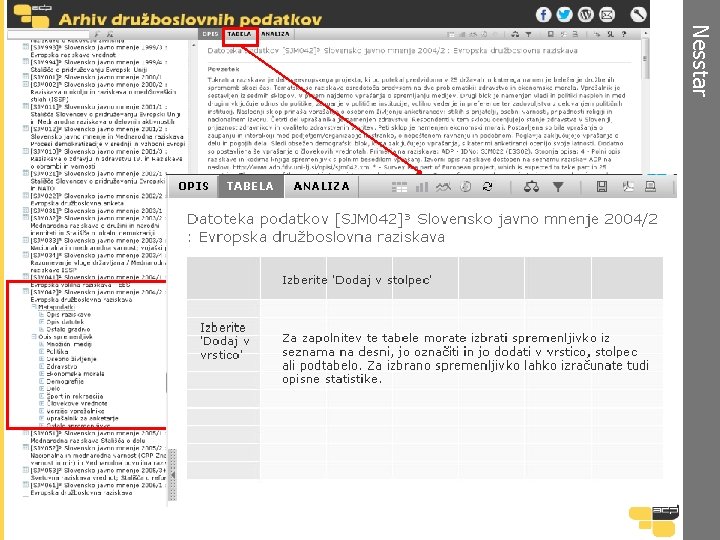Click the help question mark icon
This screenshot has width=720, height=540.
tap(624, 34)
